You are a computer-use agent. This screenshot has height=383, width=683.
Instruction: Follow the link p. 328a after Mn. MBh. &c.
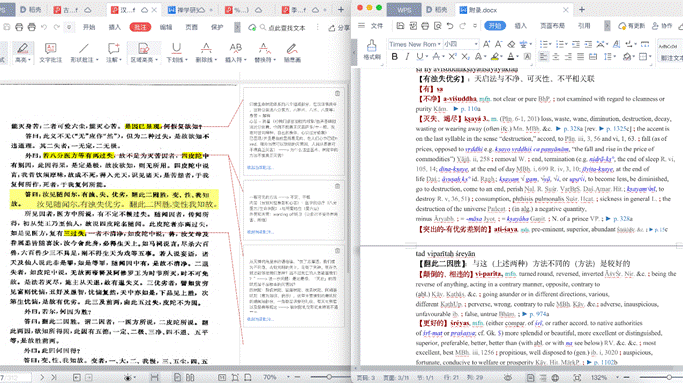point(572,129)
